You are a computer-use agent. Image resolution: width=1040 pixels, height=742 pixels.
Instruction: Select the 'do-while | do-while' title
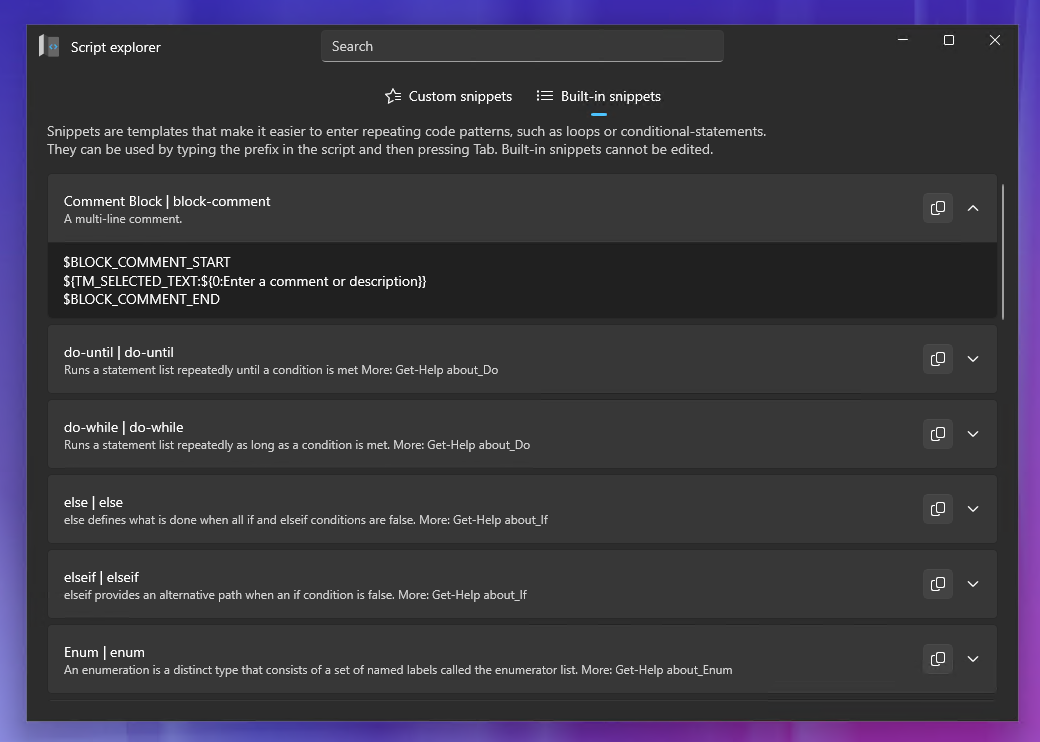[123, 427]
